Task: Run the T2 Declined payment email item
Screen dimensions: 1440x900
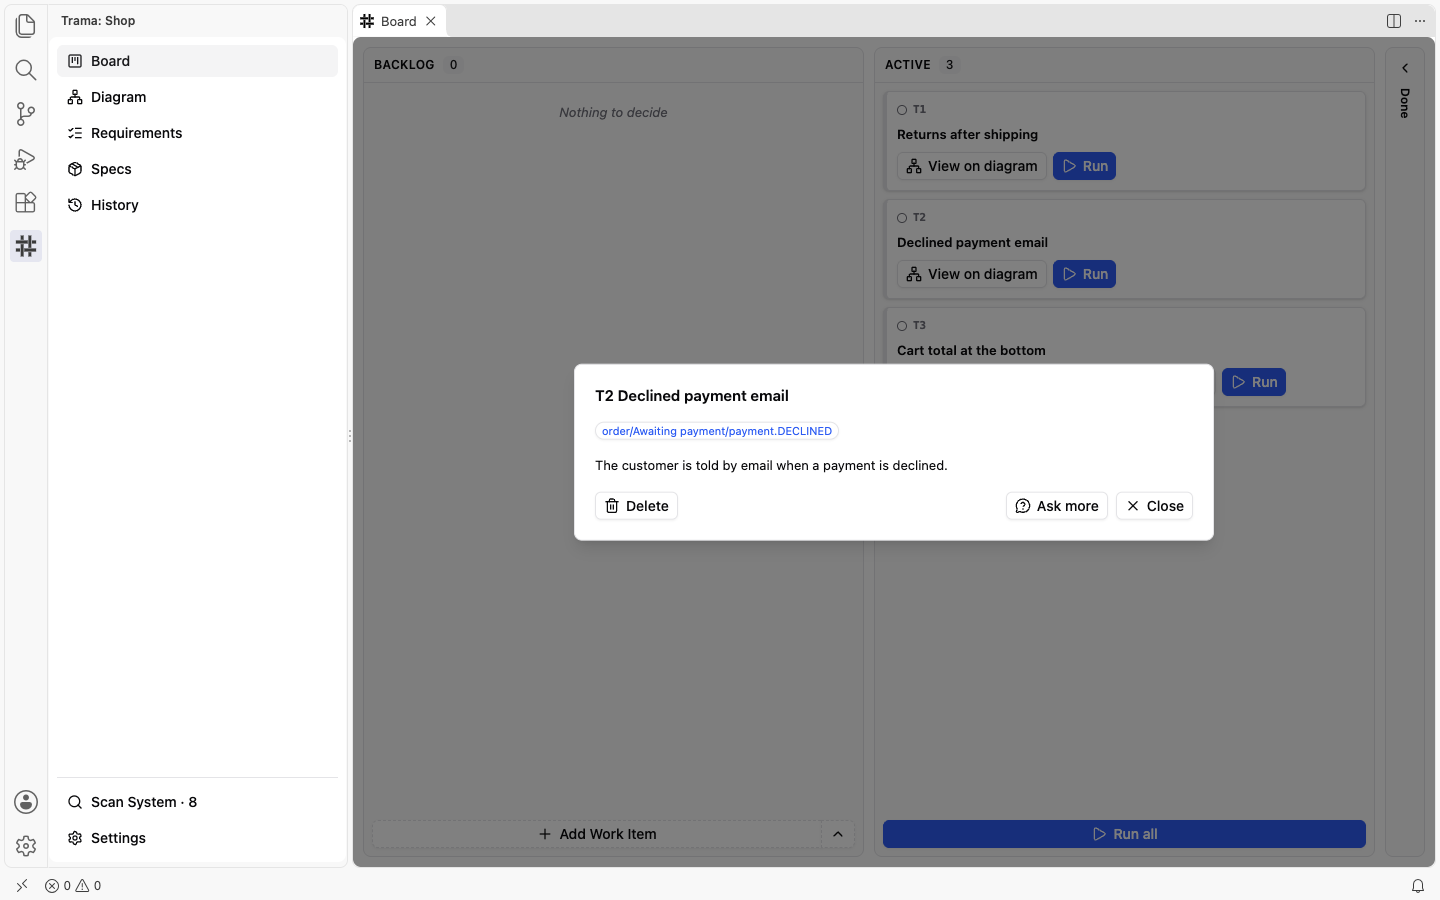Action: tap(1084, 274)
